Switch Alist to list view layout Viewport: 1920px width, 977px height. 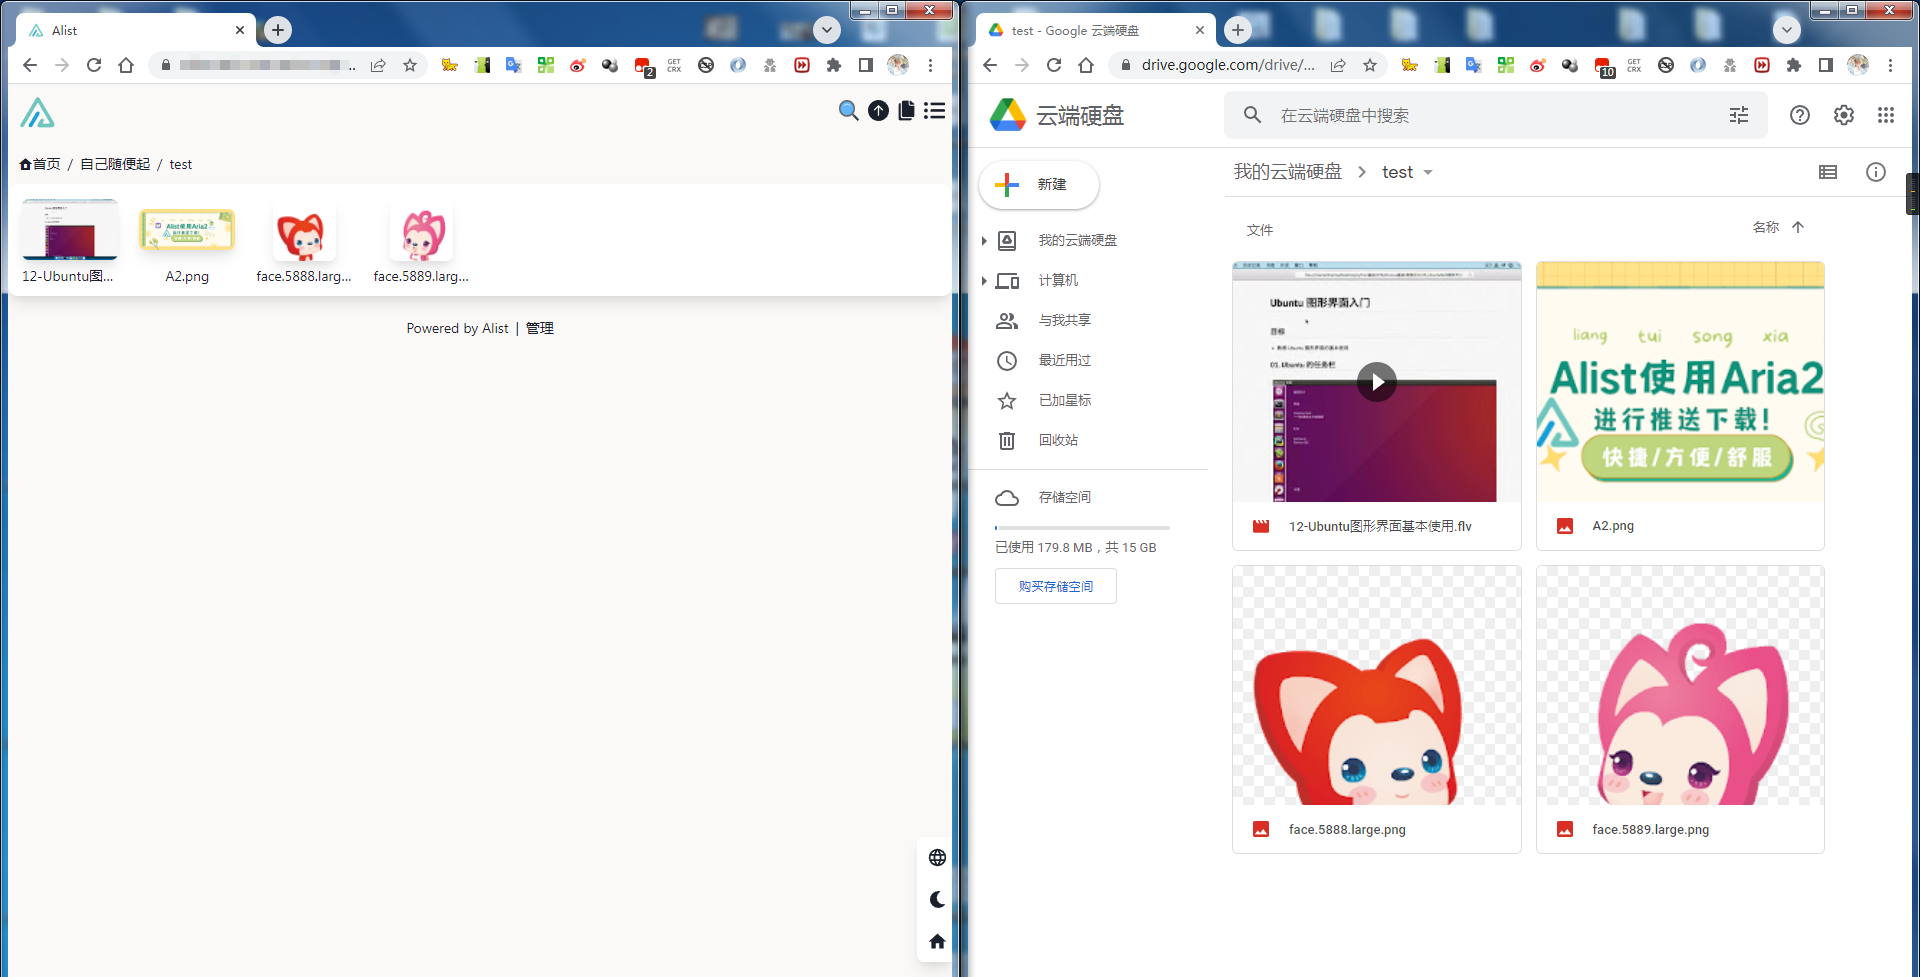click(934, 111)
